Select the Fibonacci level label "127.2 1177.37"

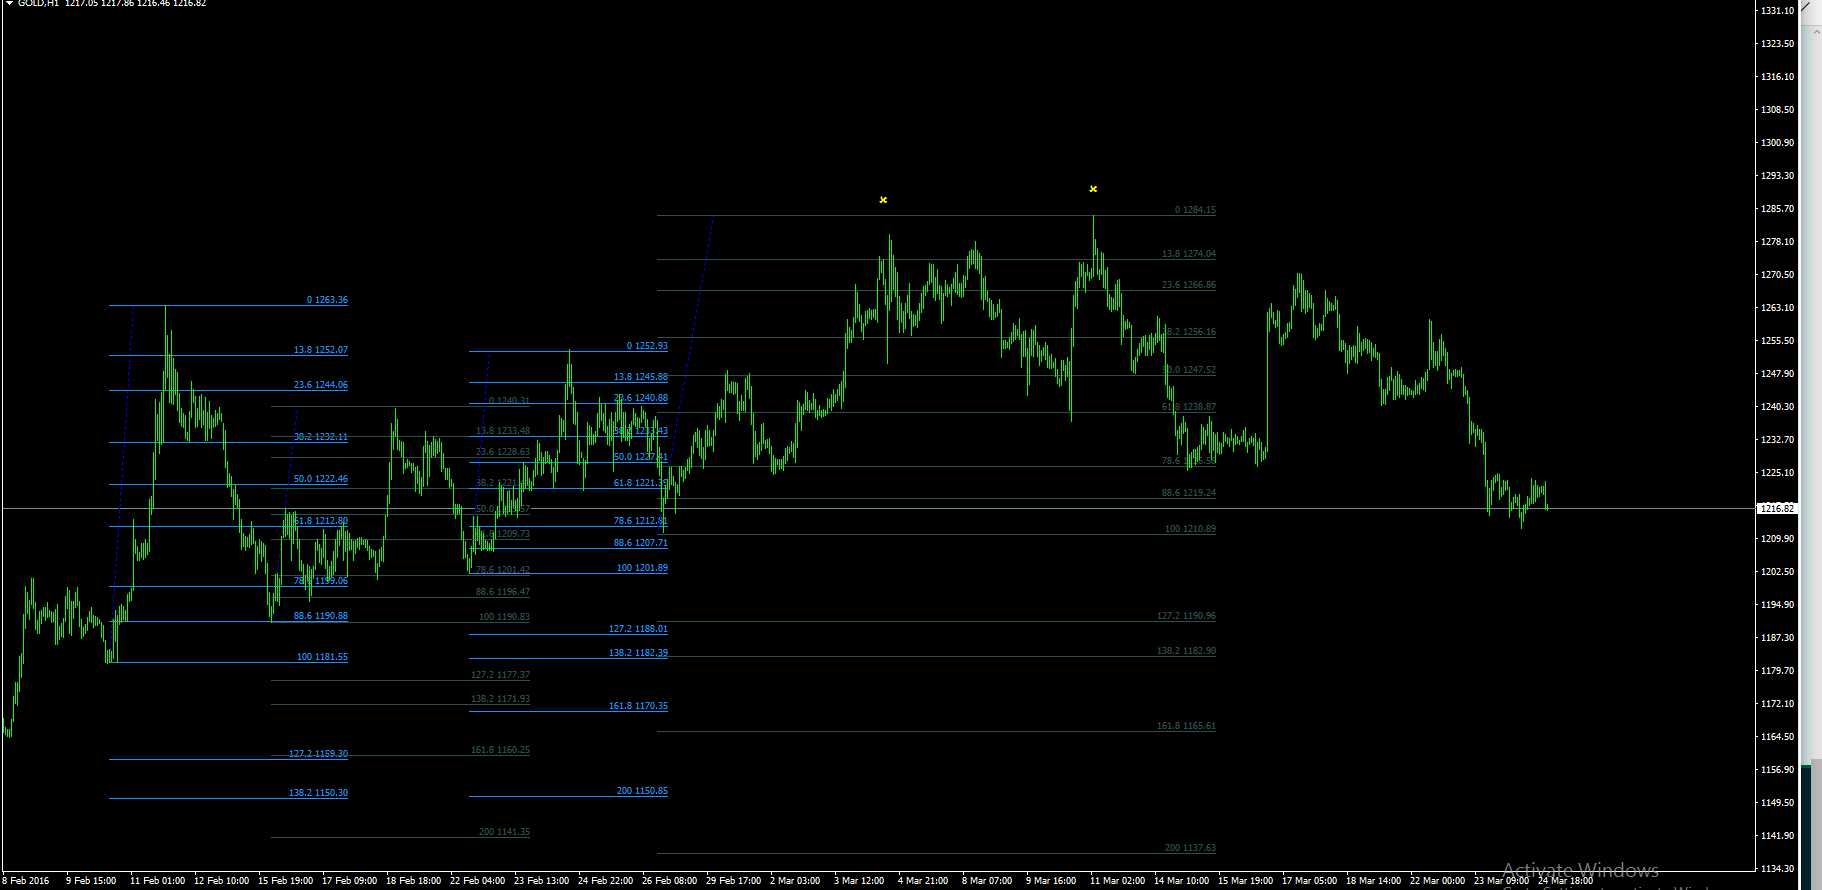coord(501,675)
